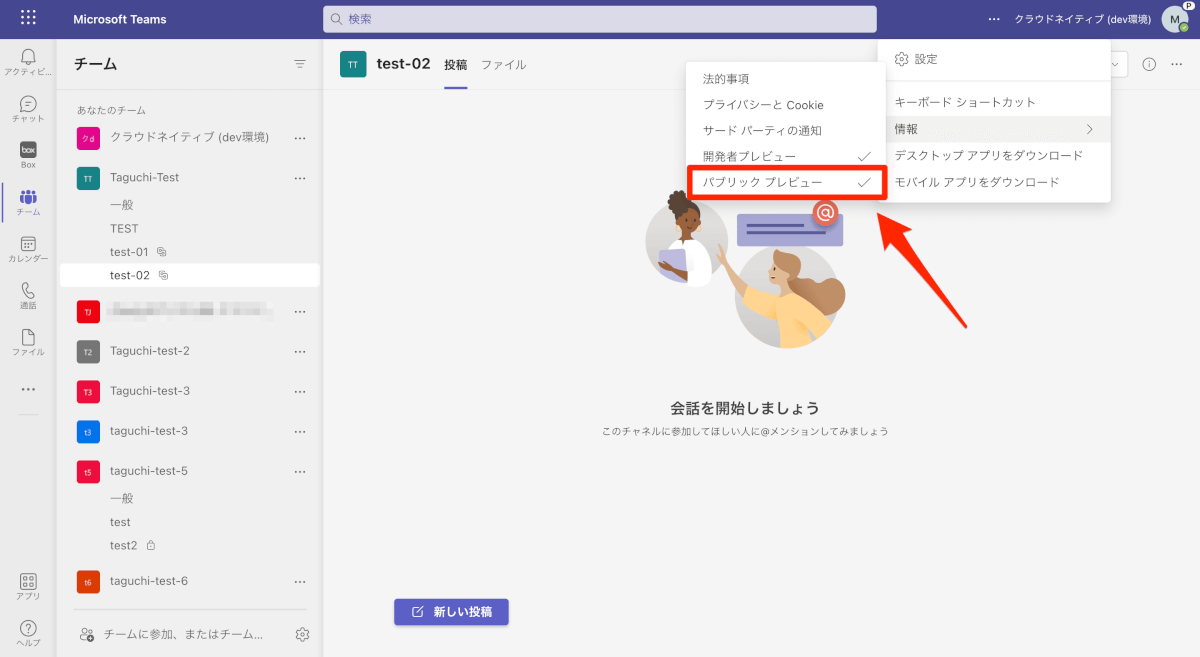Open more options for taguchi-test-5 team
The image size is (1200, 657).
click(x=300, y=471)
